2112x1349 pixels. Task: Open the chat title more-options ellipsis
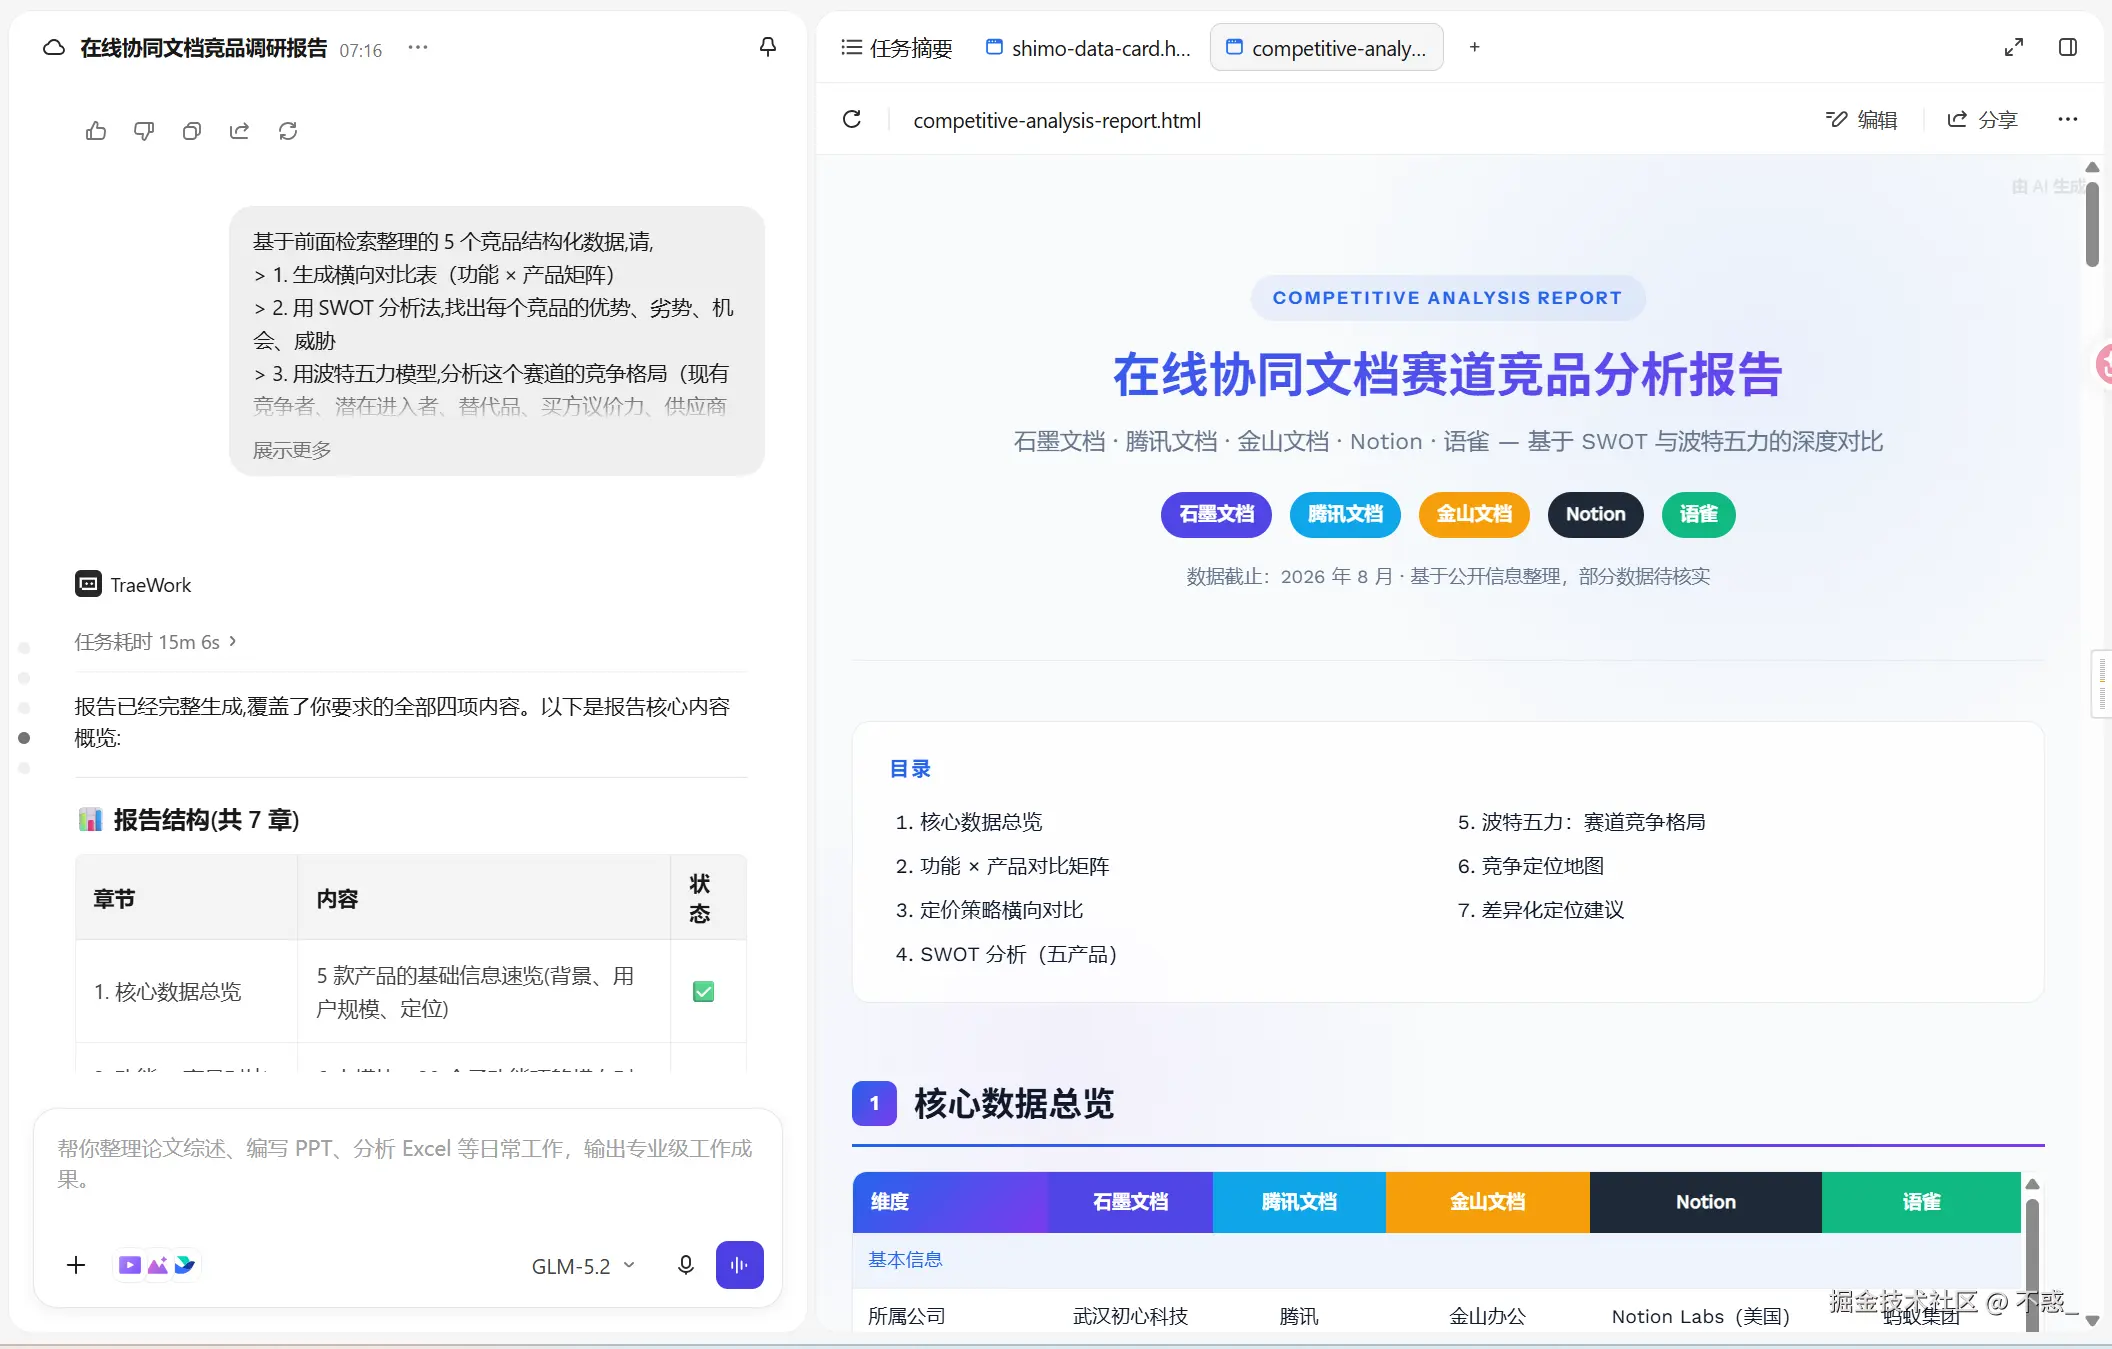(x=418, y=47)
